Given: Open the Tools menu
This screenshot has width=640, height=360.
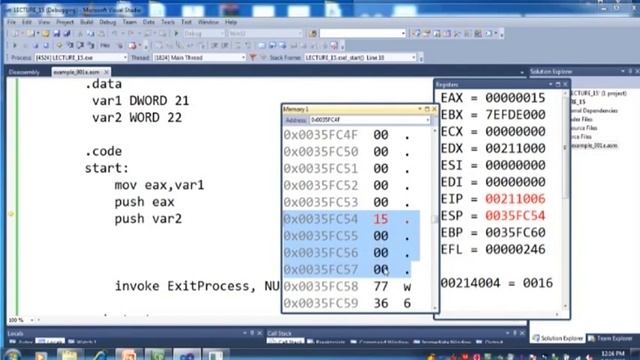Looking at the screenshot, I should point(168,22).
